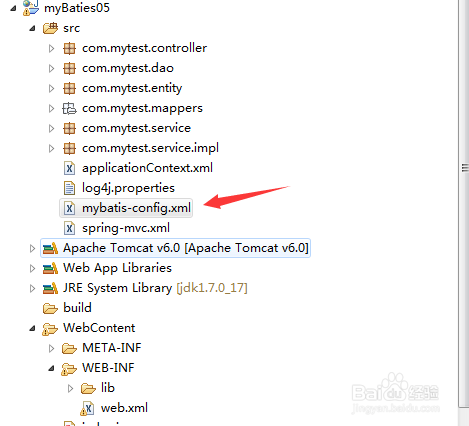Viewport: 469px width, 426px height.
Task: Select the com.mytest.mappers label
Action: coord(142,109)
